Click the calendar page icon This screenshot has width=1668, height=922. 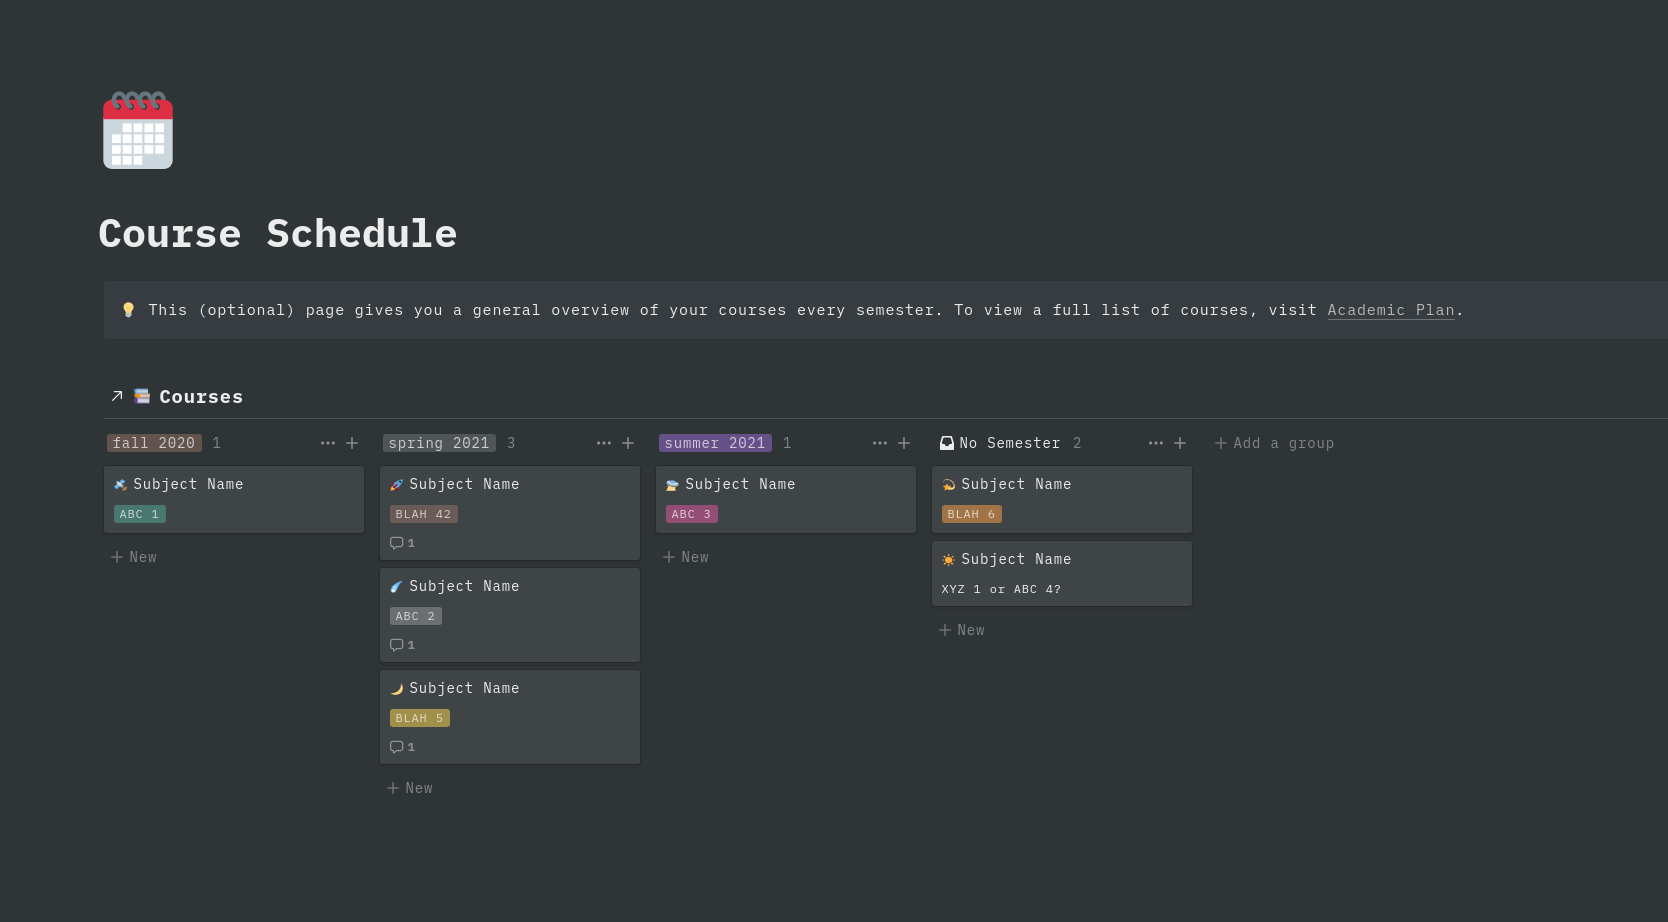138,131
